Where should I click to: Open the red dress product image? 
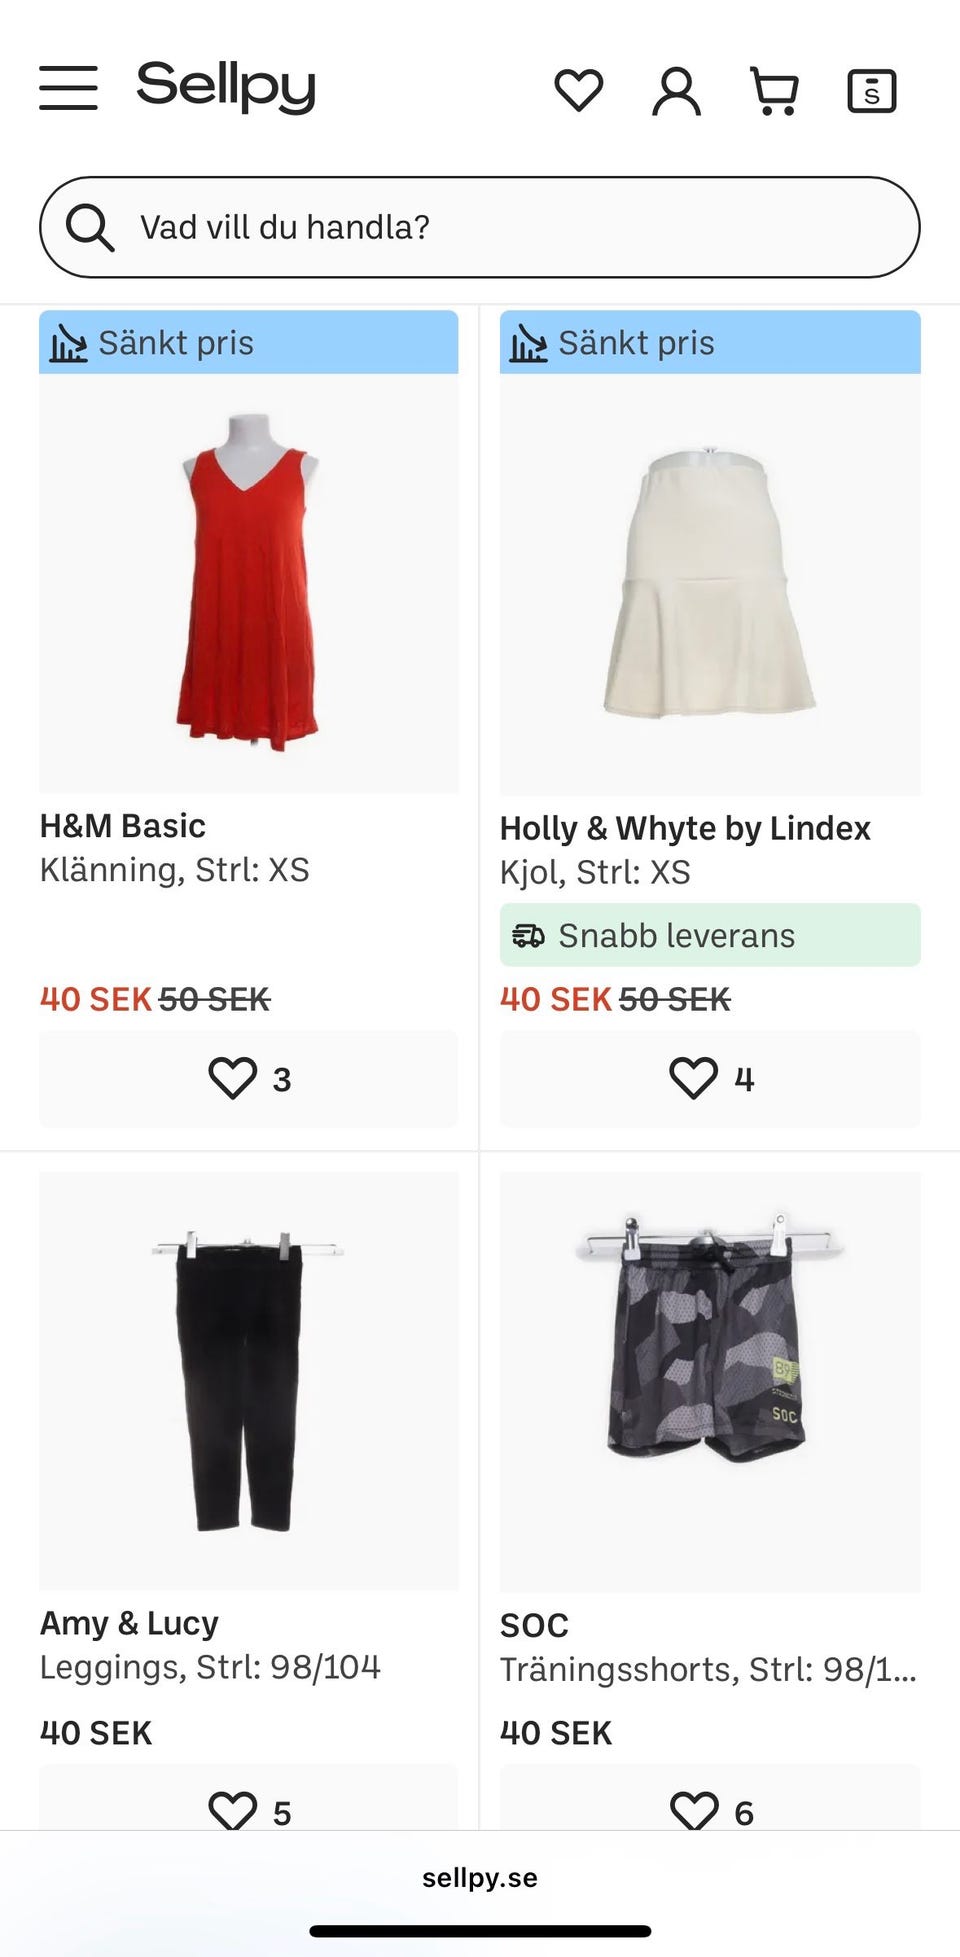[248, 582]
